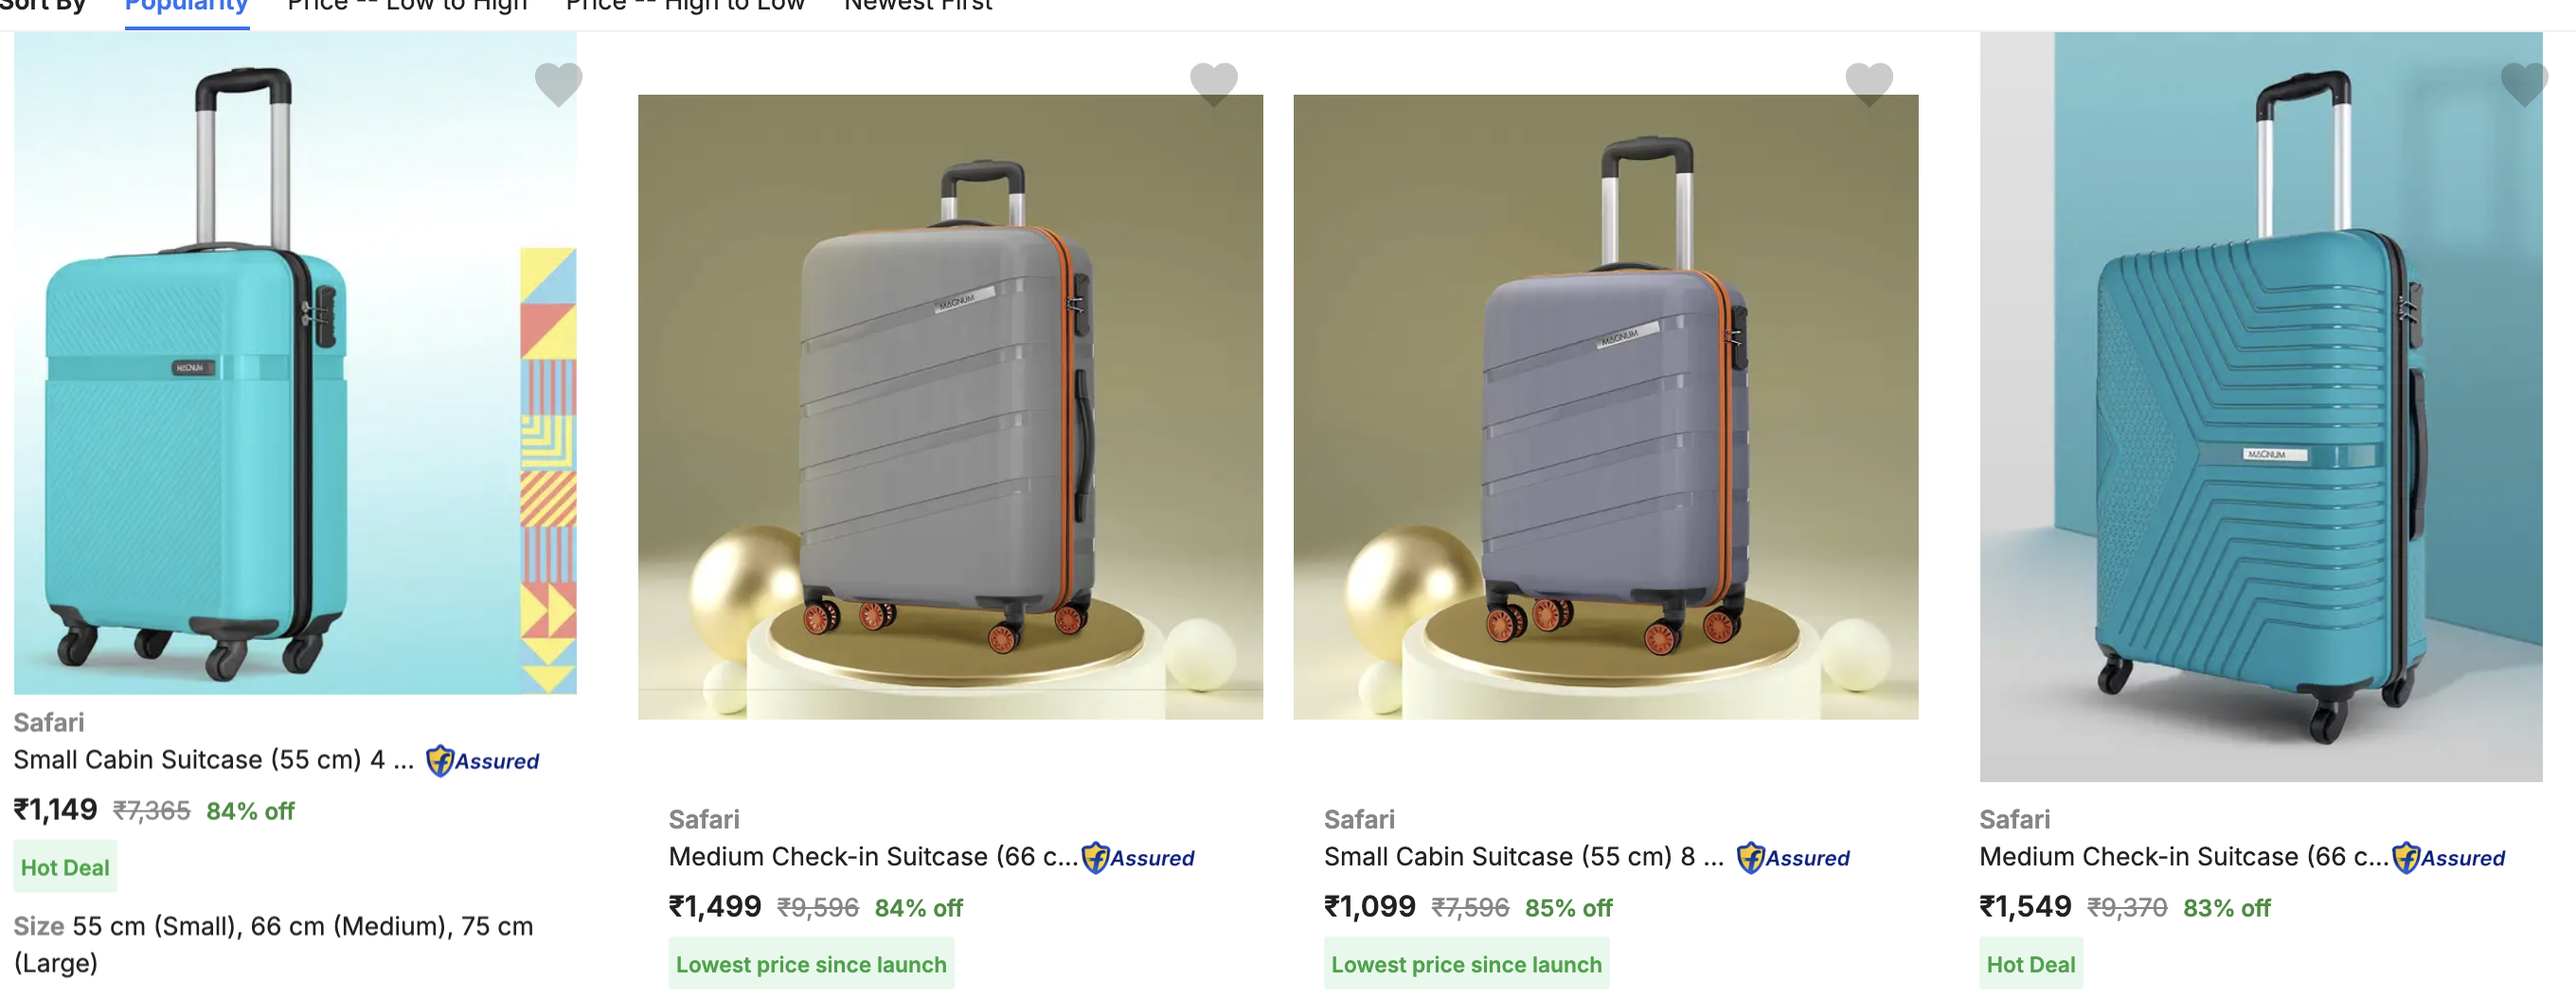2576x998 pixels.
Task: View the grey suitcase image priced ₹1,499
Action: [950, 407]
